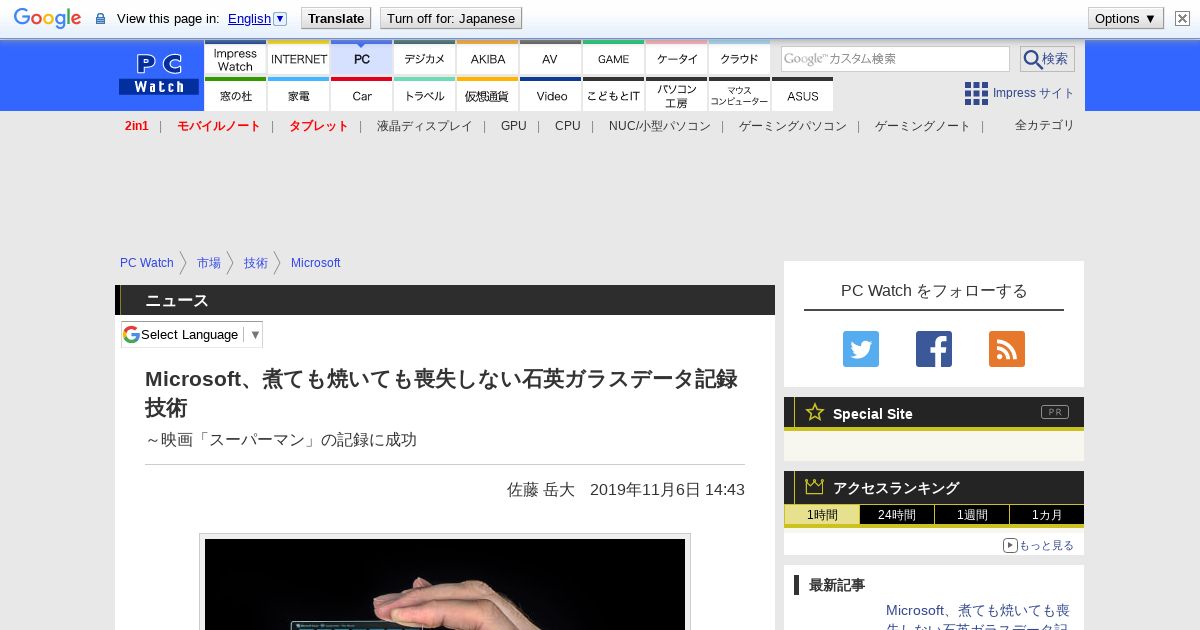Open the Select Language dropdown
This screenshot has width=1200, height=630.
192,334
